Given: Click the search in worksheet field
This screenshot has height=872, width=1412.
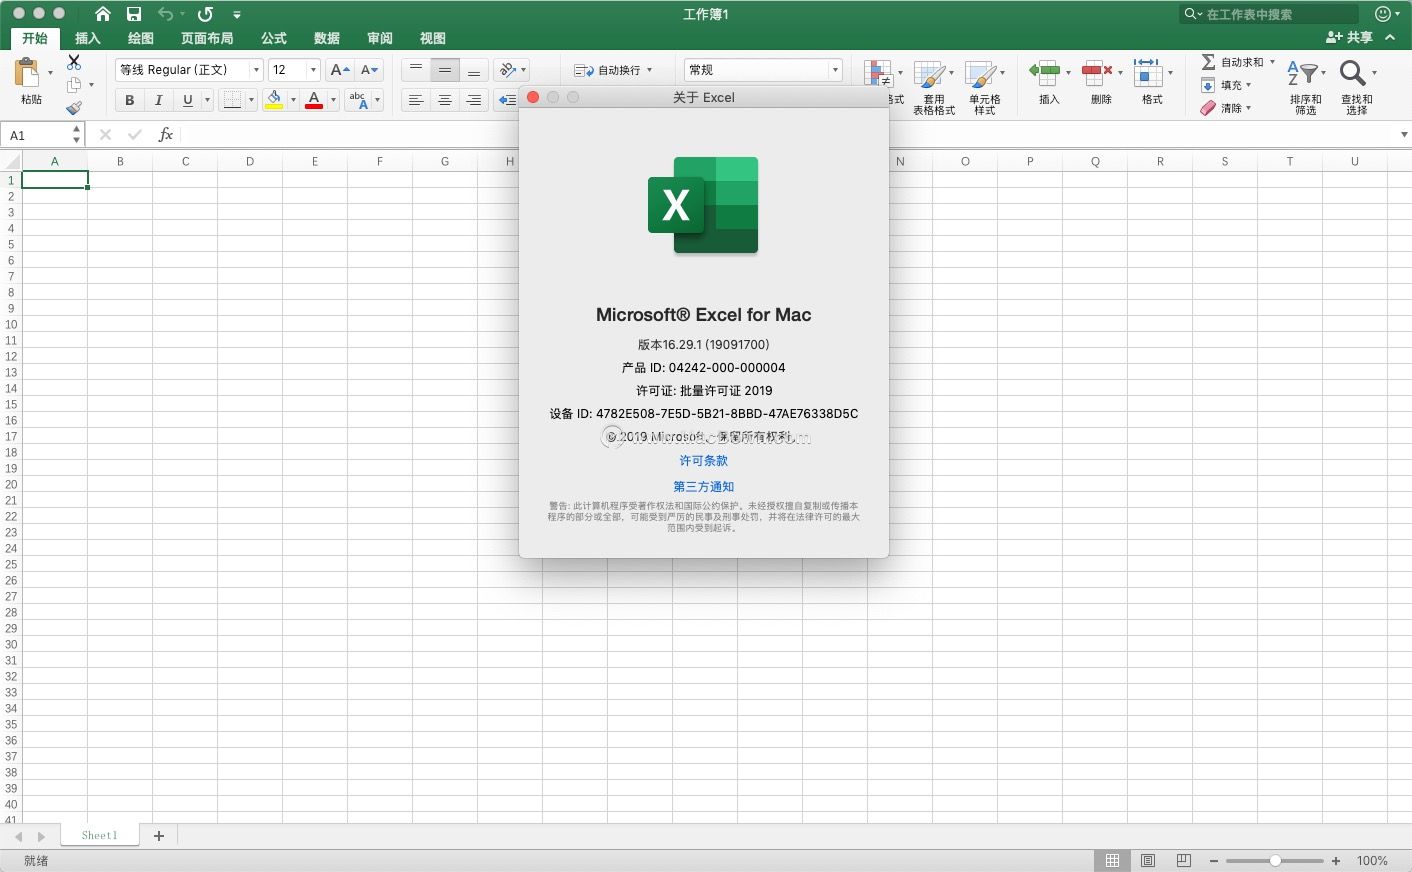Looking at the screenshot, I should [x=1275, y=14].
